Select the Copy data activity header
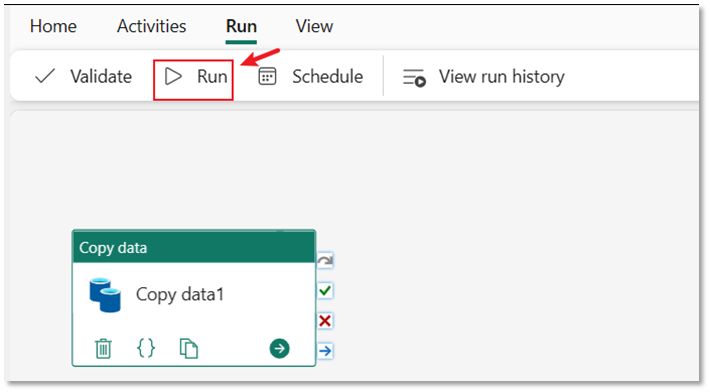The image size is (710, 392). pos(194,247)
